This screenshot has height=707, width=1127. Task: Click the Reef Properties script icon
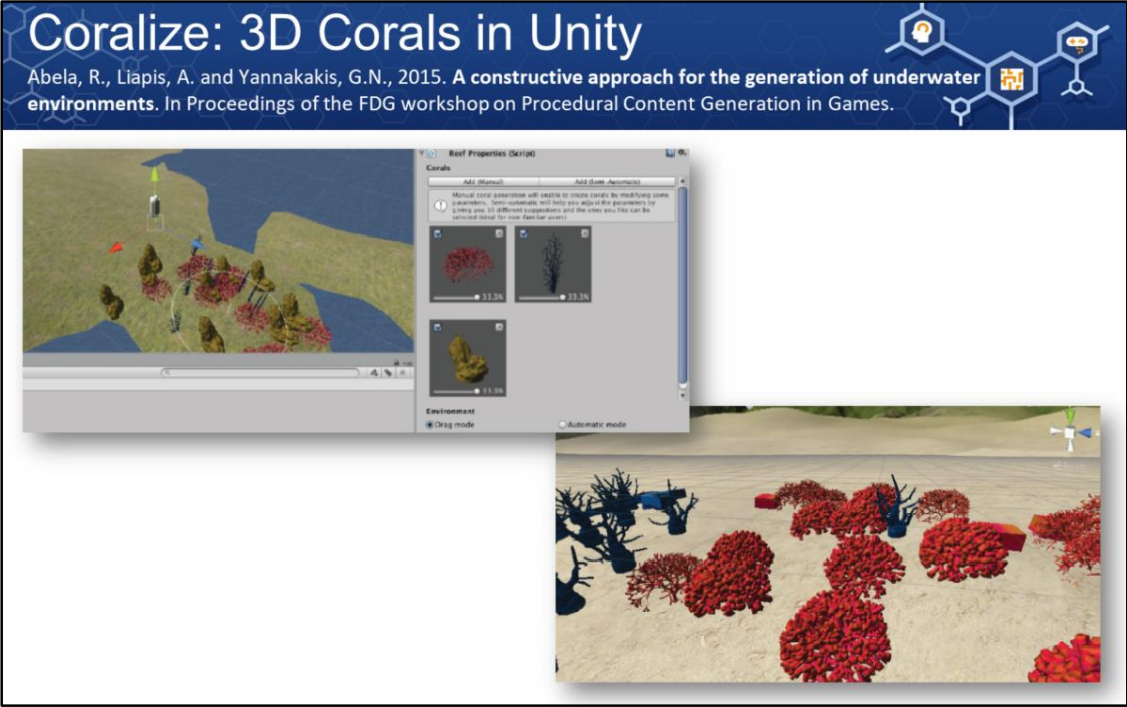point(432,153)
